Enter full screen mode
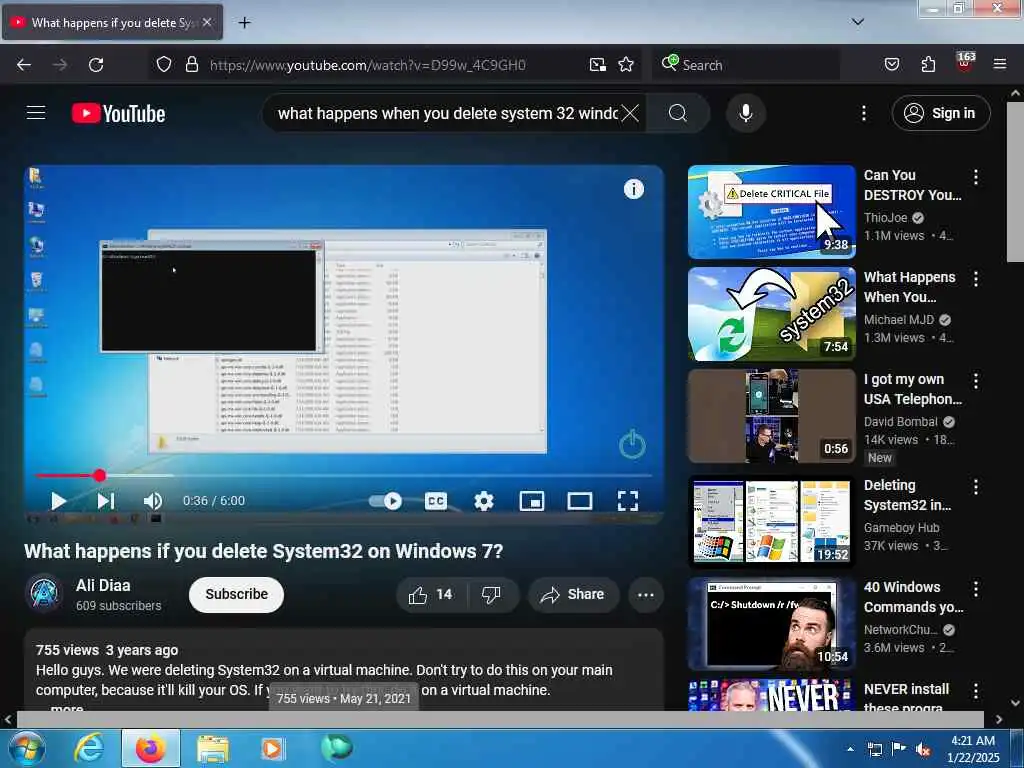This screenshot has width=1024, height=768. (628, 501)
